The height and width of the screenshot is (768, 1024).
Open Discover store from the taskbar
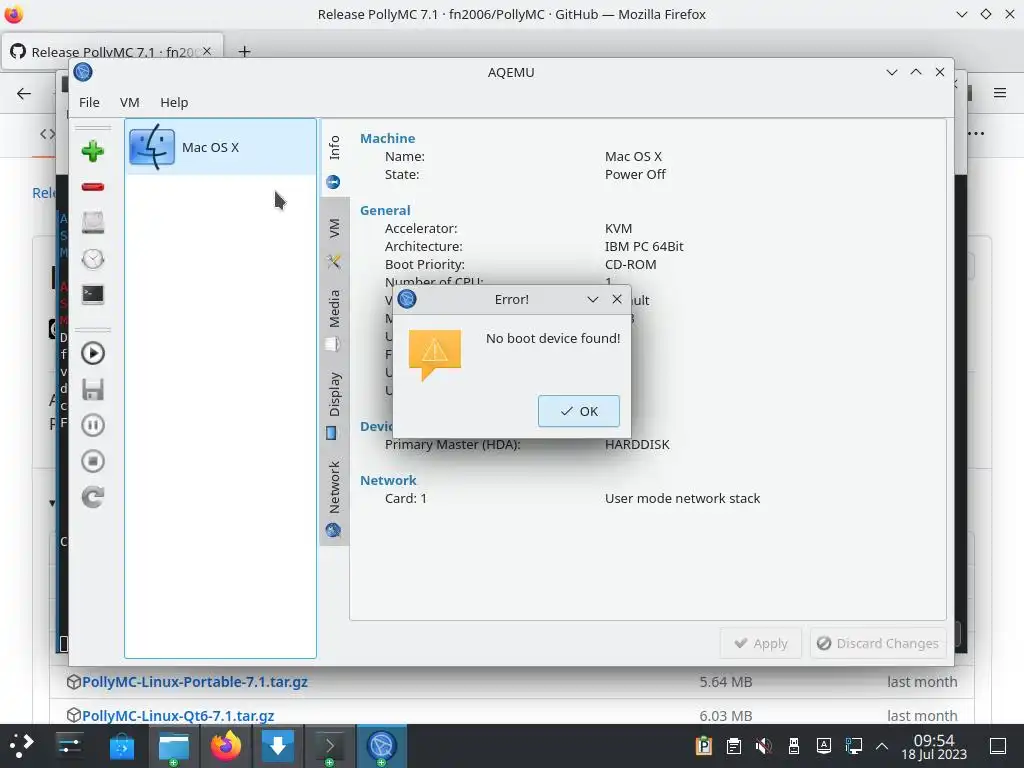point(121,746)
